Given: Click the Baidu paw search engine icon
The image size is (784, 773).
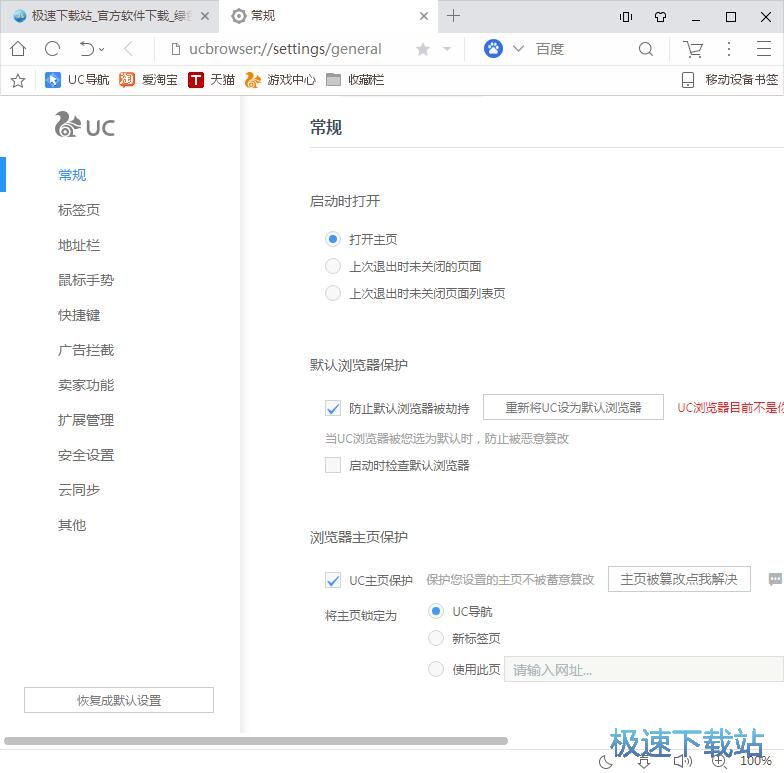Looking at the screenshot, I should pos(493,48).
